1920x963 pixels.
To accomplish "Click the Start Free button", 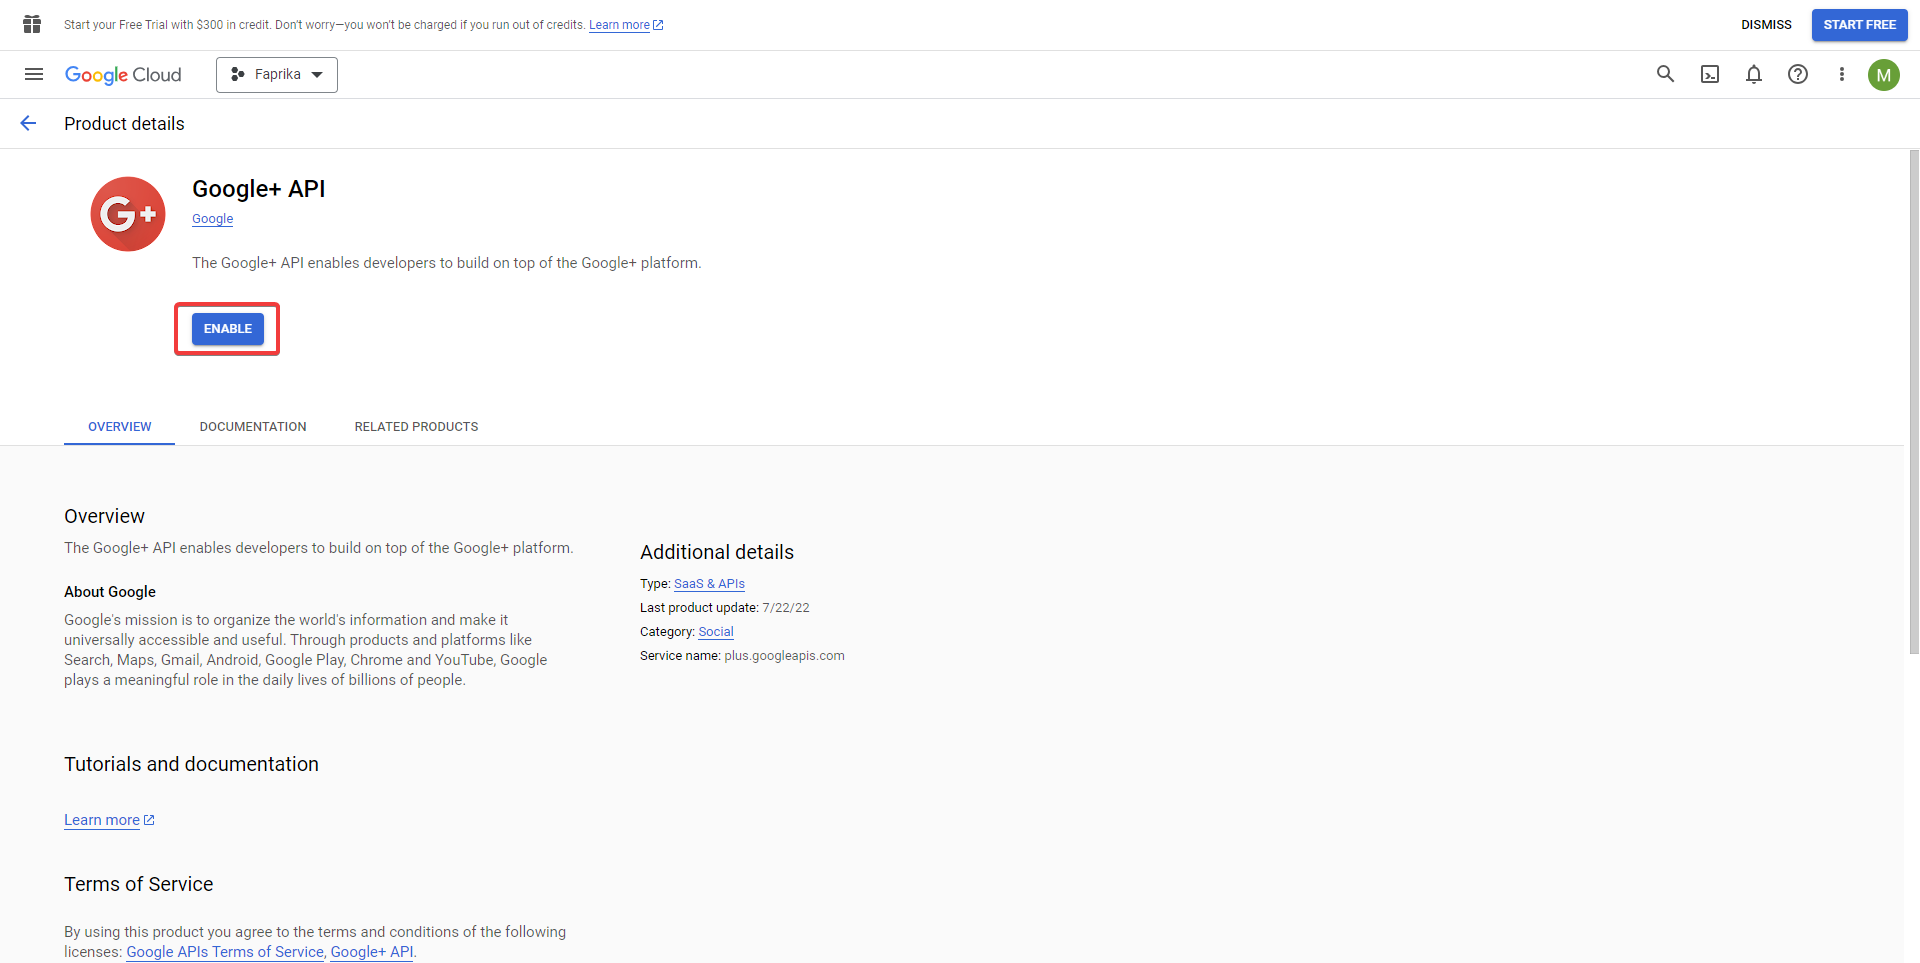I will tap(1859, 25).
